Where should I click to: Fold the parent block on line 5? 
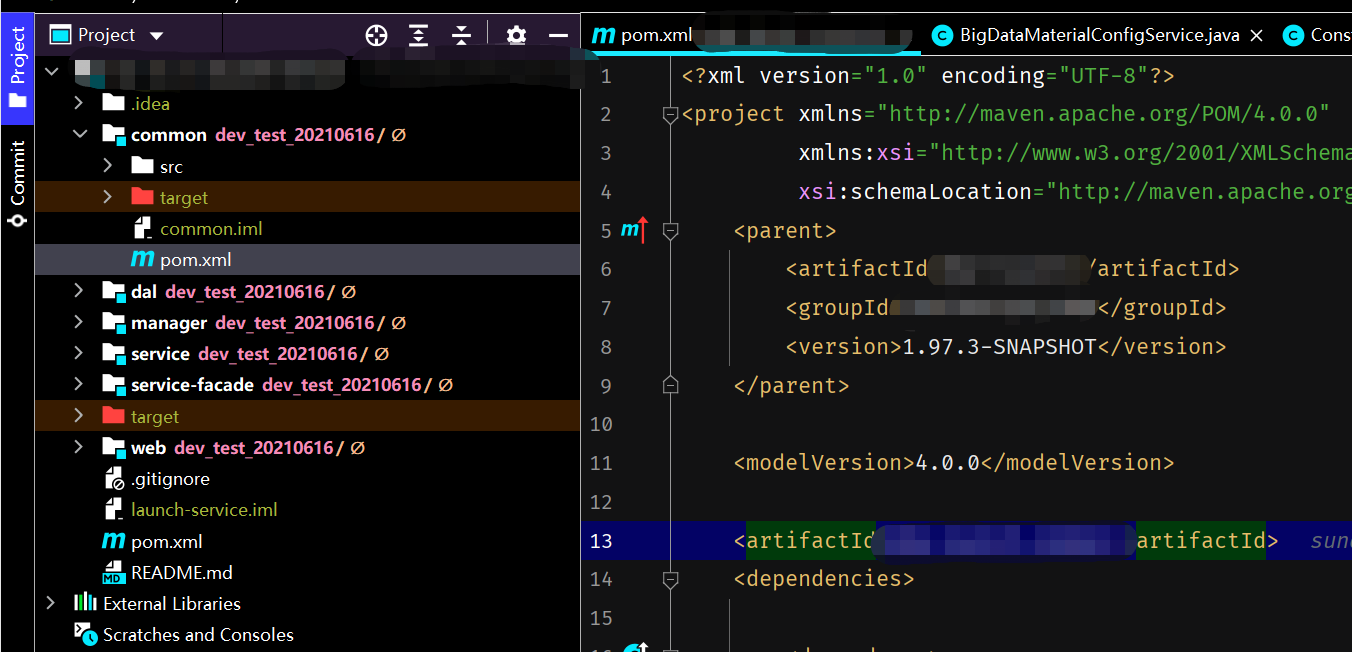tap(671, 231)
